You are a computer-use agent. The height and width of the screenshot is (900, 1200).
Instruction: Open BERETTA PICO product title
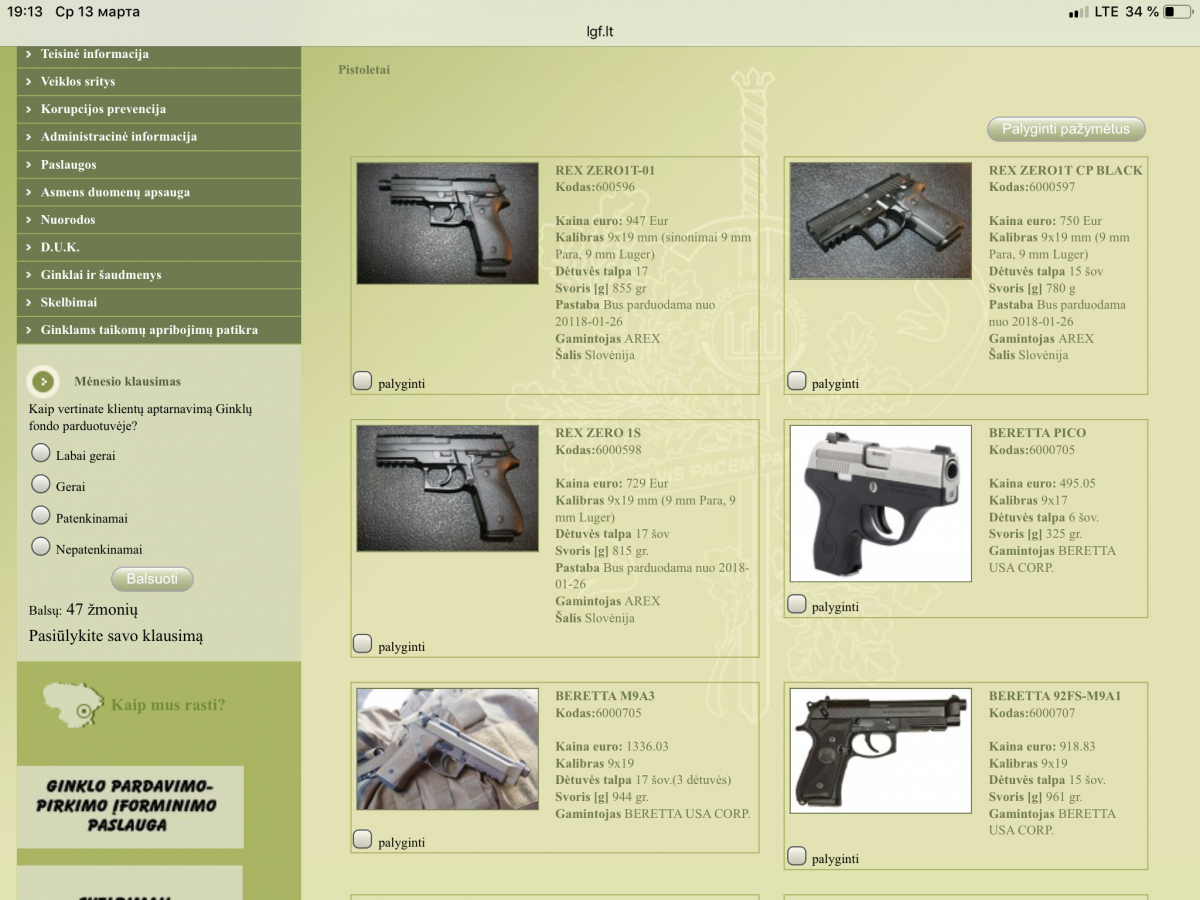point(1037,433)
